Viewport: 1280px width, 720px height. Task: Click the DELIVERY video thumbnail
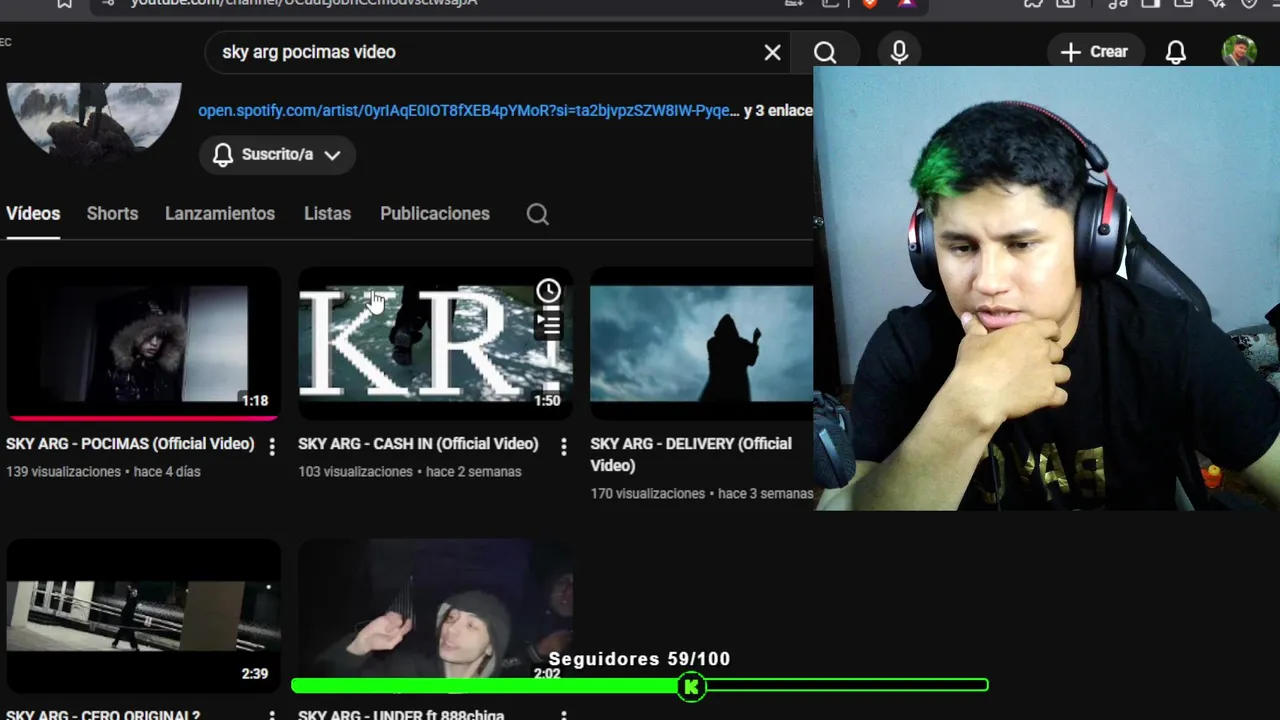click(701, 343)
